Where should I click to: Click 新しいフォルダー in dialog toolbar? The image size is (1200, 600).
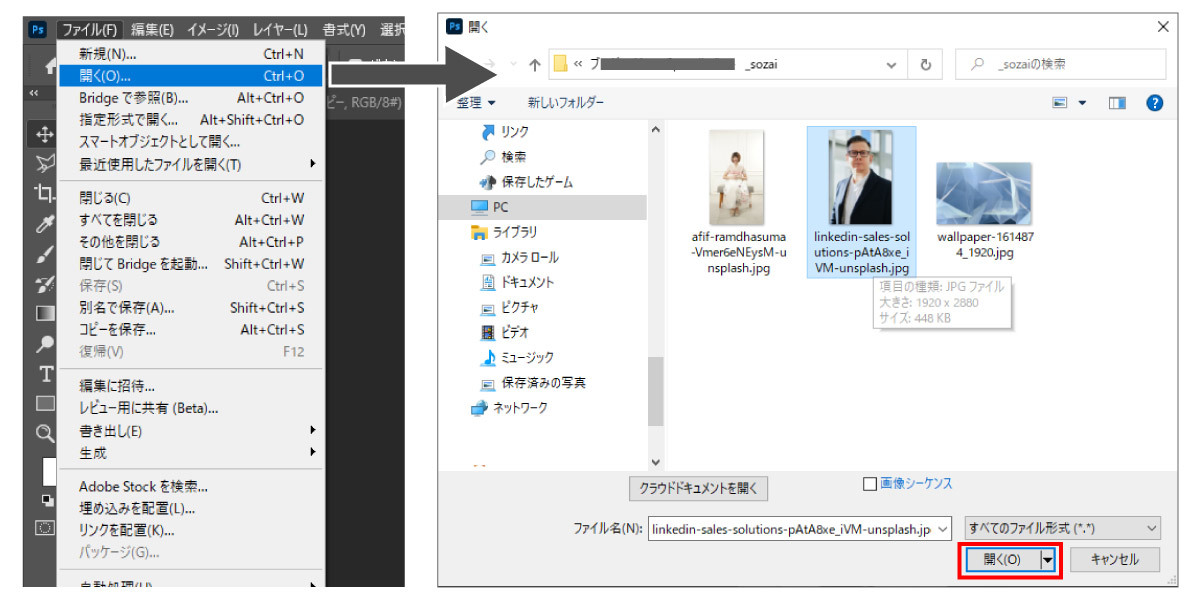[x=566, y=102]
